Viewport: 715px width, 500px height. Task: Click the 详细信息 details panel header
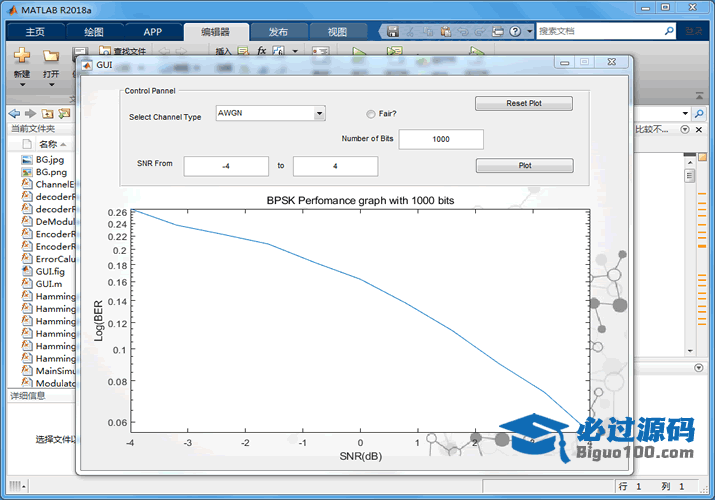pos(28,396)
